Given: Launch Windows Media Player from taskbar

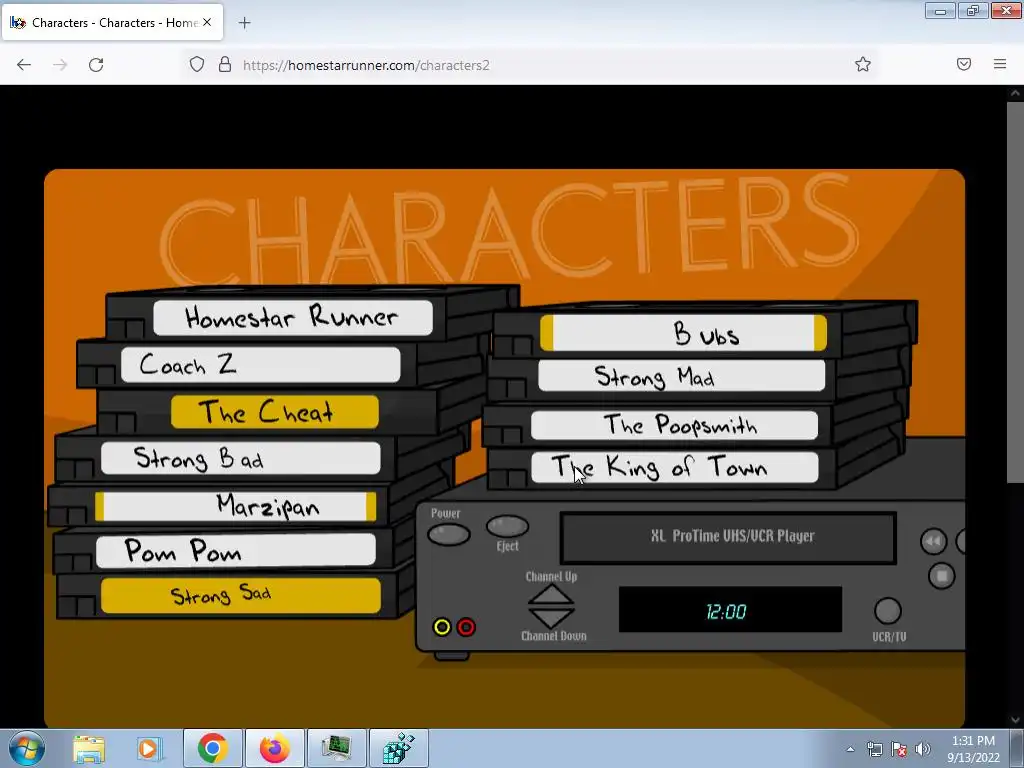Looking at the screenshot, I should pyautogui.click(x=150, y=748).
